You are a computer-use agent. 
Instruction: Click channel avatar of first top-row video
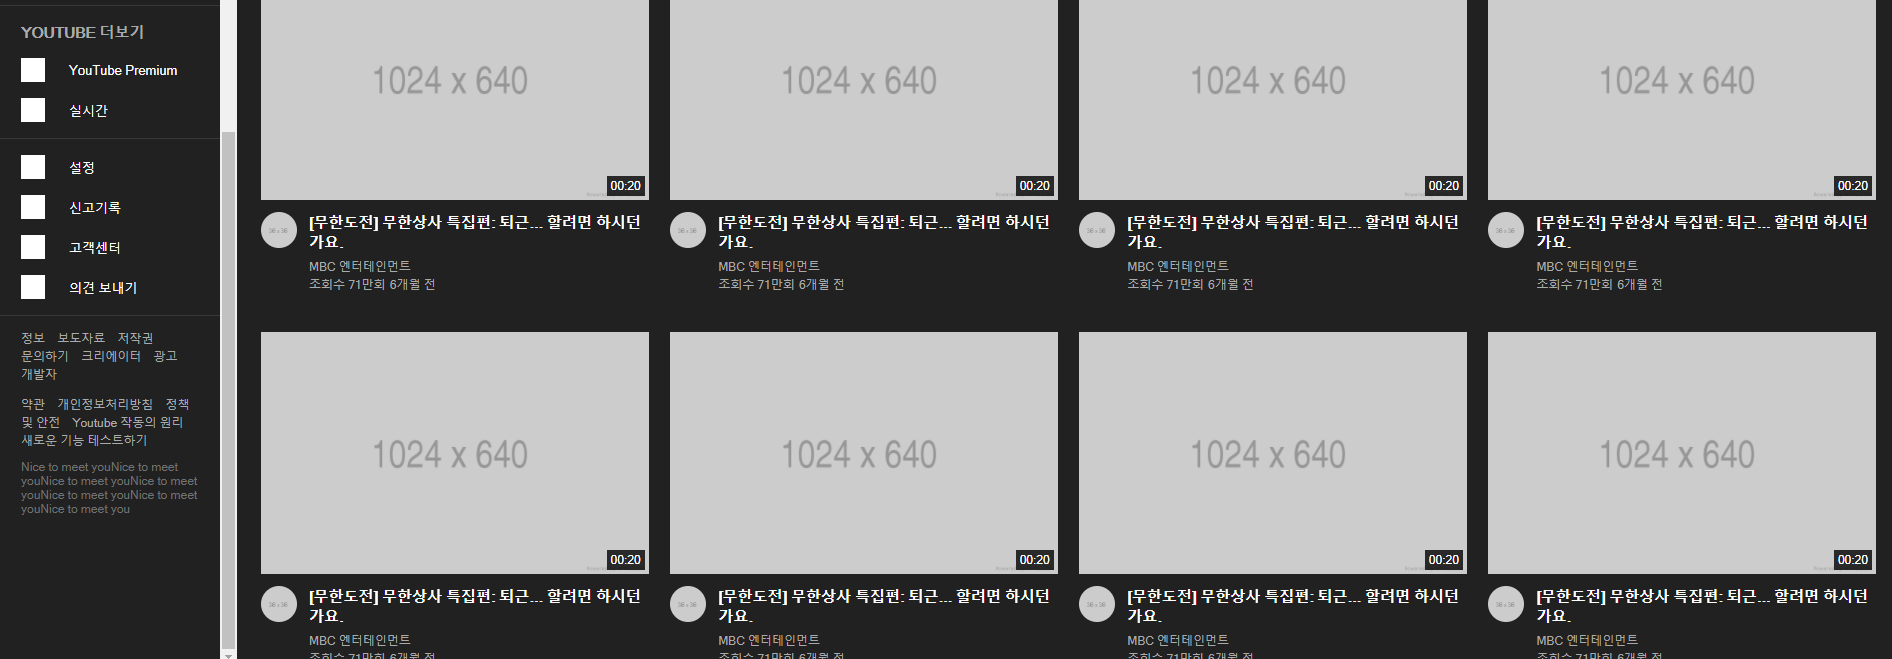tap(279, 230)
